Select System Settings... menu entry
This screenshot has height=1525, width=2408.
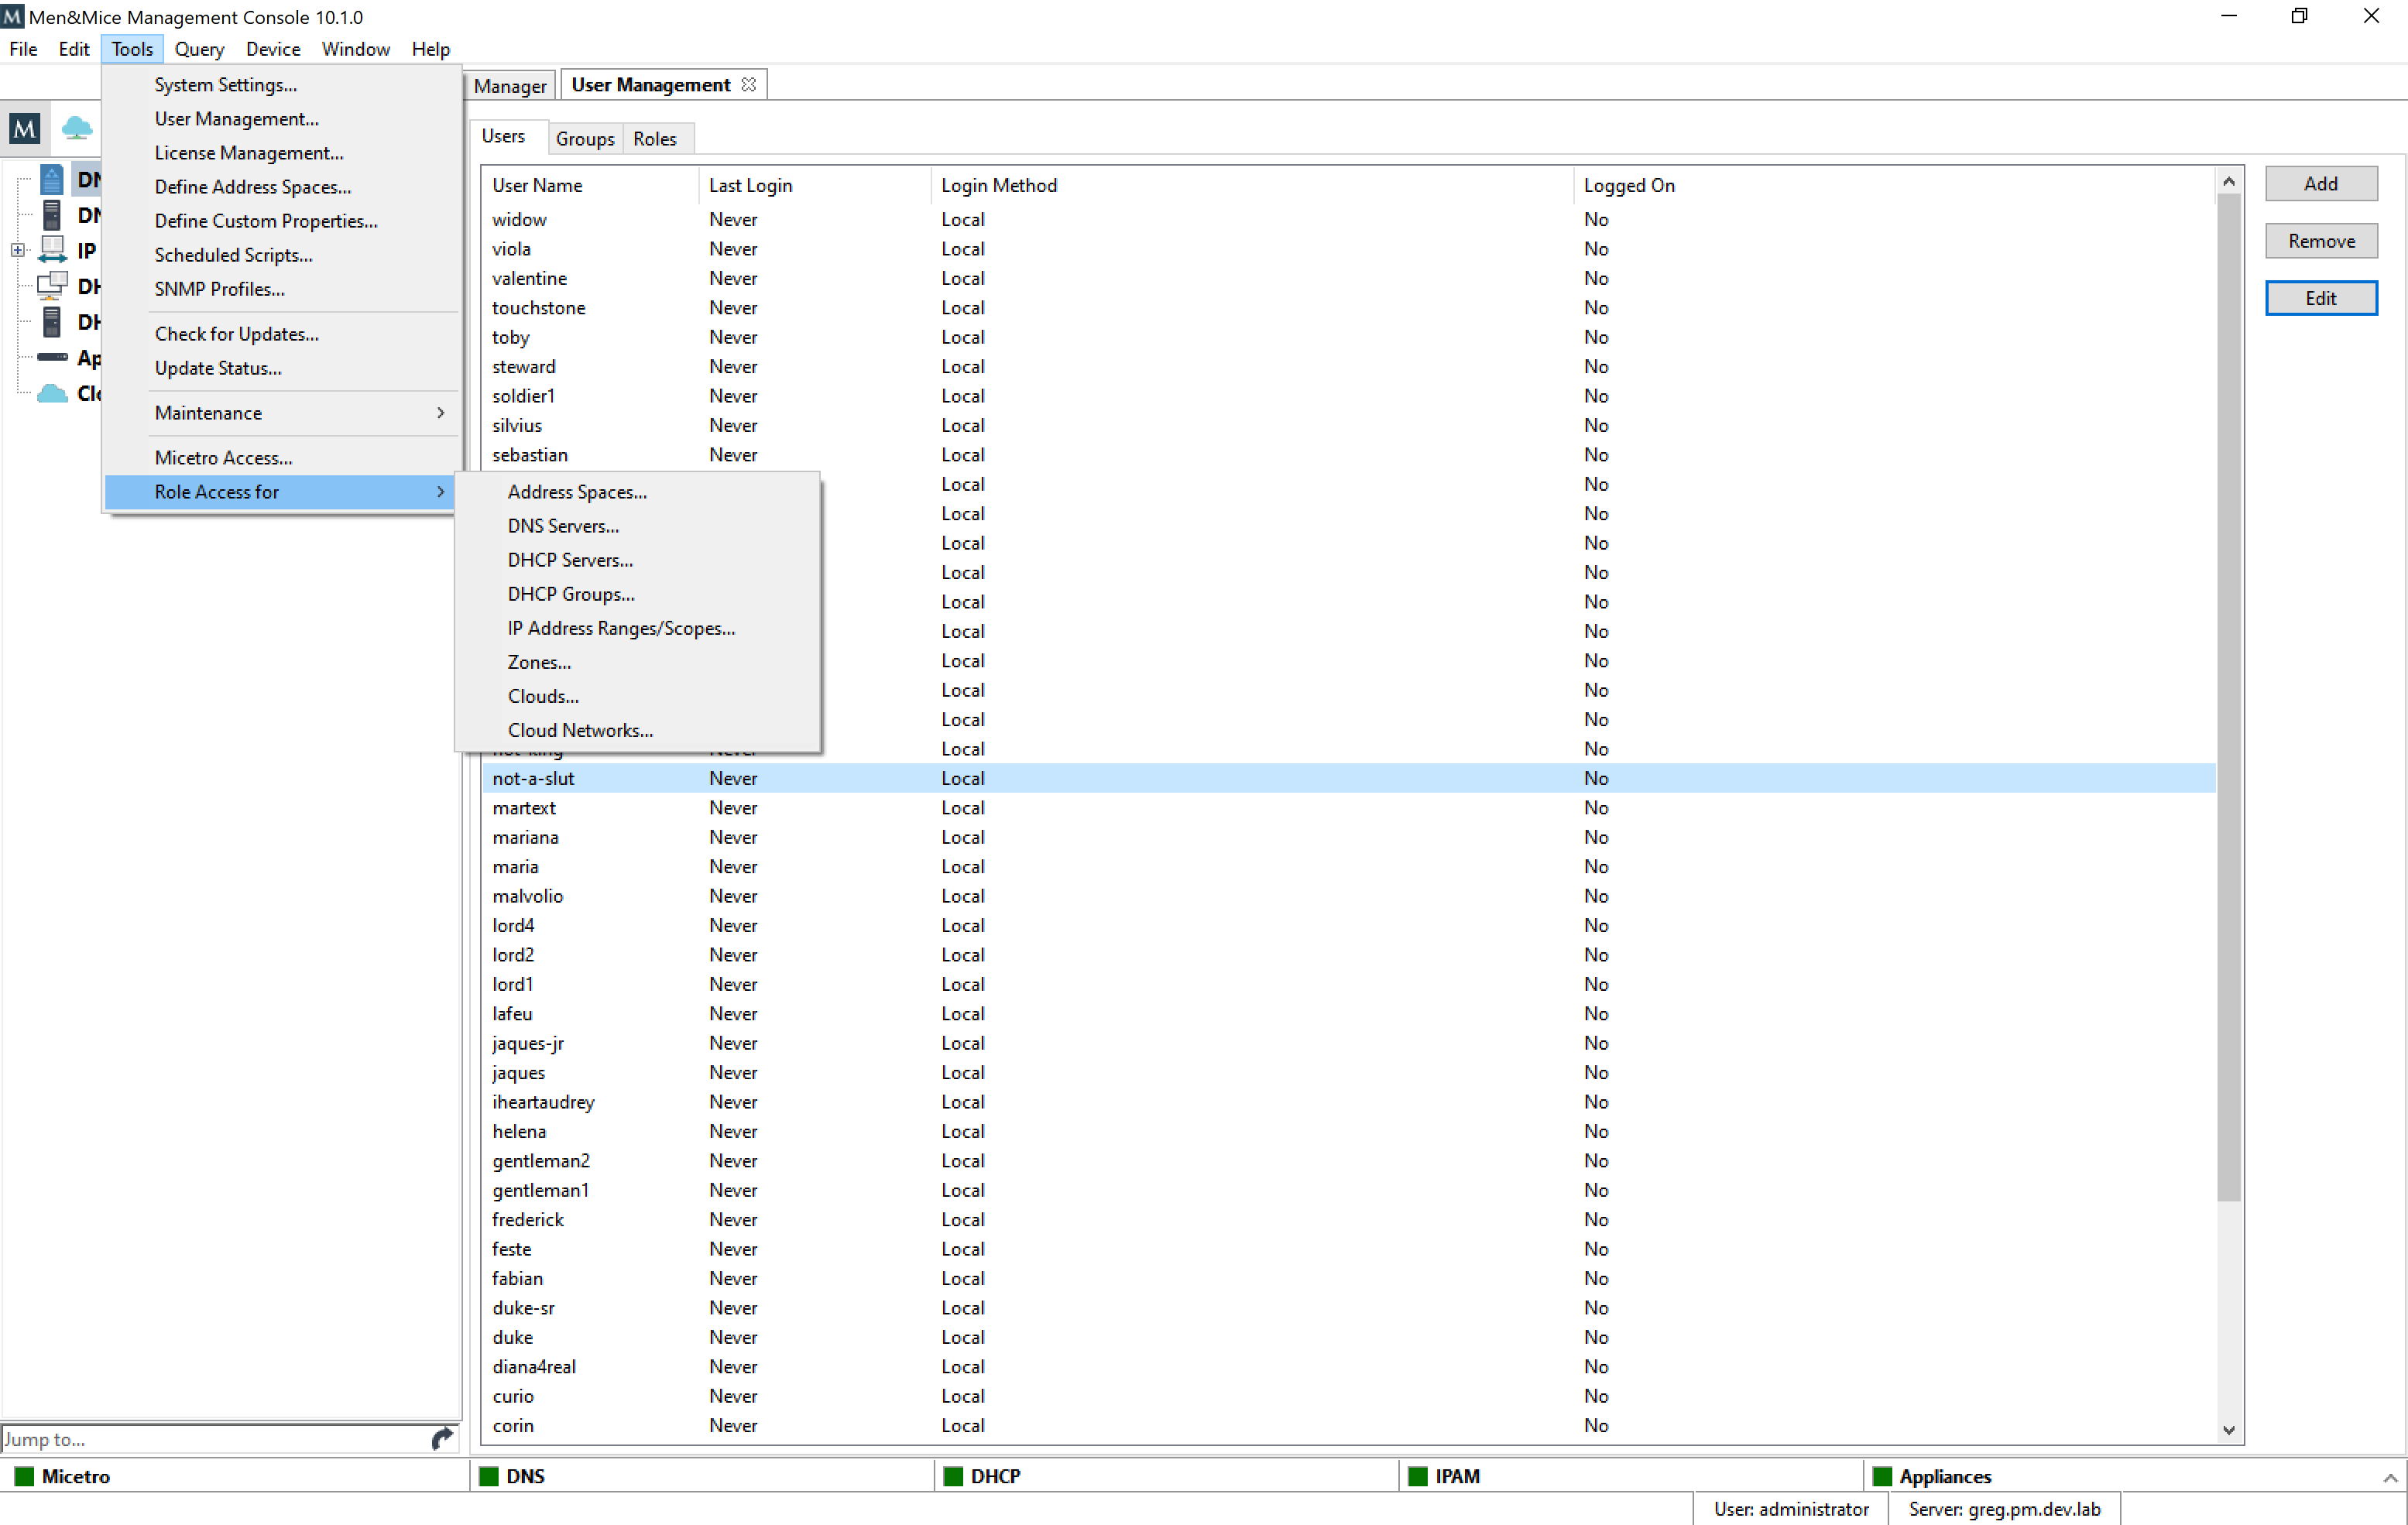click(x=225, y=85)
